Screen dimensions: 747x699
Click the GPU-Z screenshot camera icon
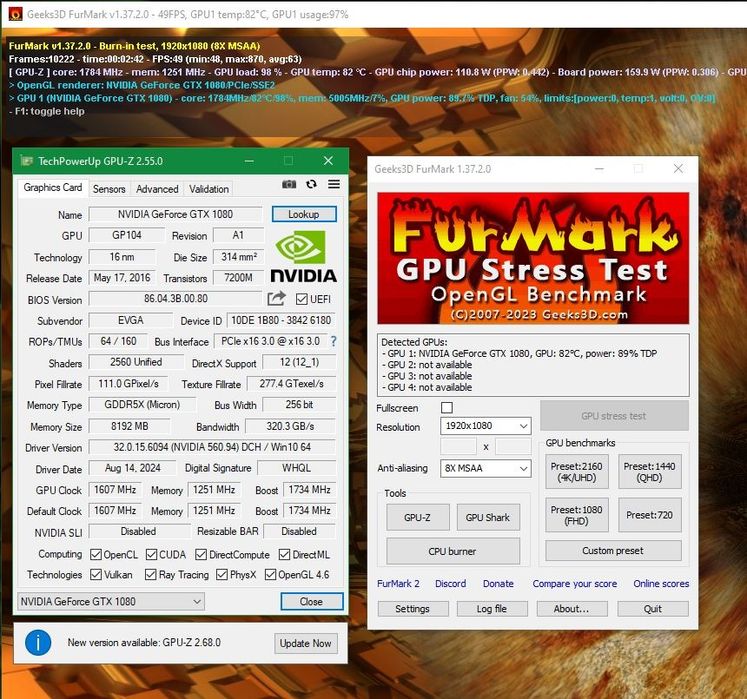pos(289,184)
